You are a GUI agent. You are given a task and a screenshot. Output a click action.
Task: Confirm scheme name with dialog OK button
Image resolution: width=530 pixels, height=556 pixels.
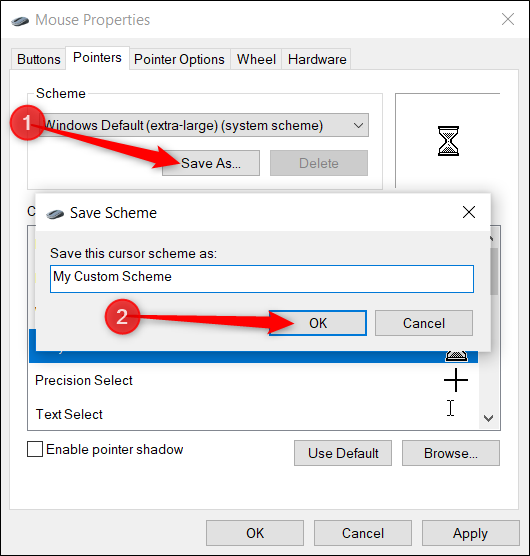pos(318,323)
